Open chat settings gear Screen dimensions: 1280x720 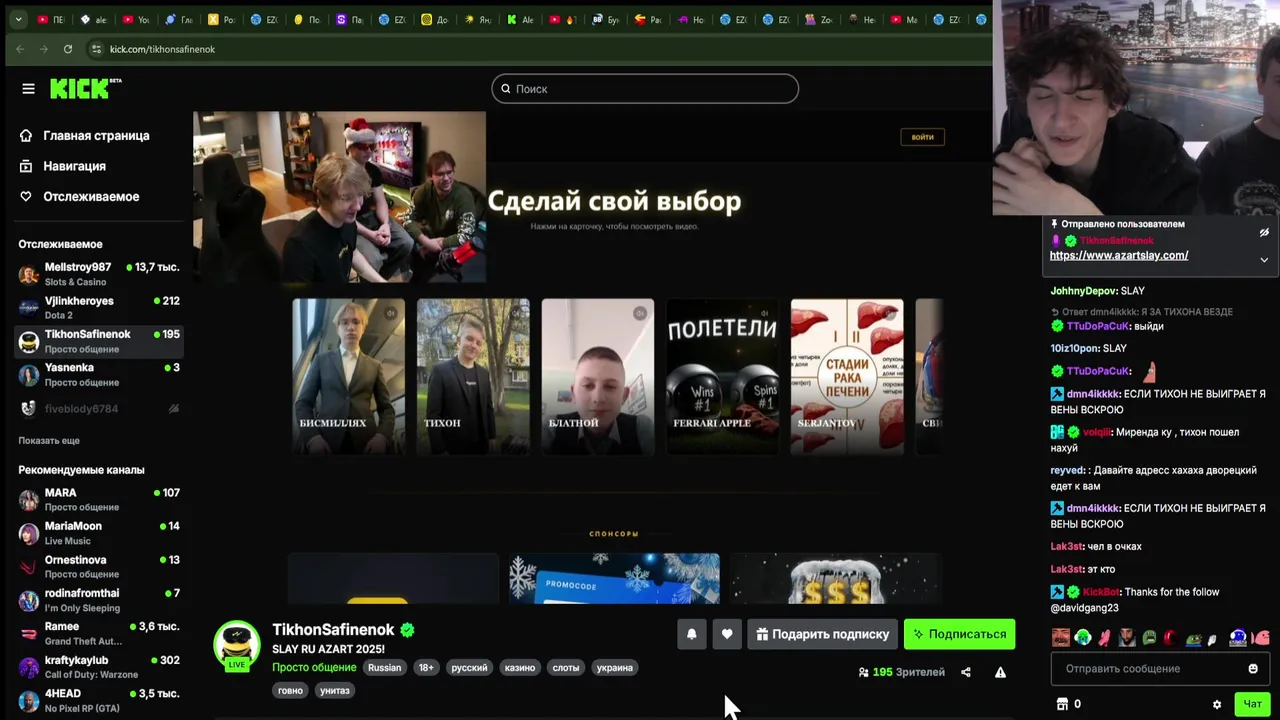pos(1217,704)
